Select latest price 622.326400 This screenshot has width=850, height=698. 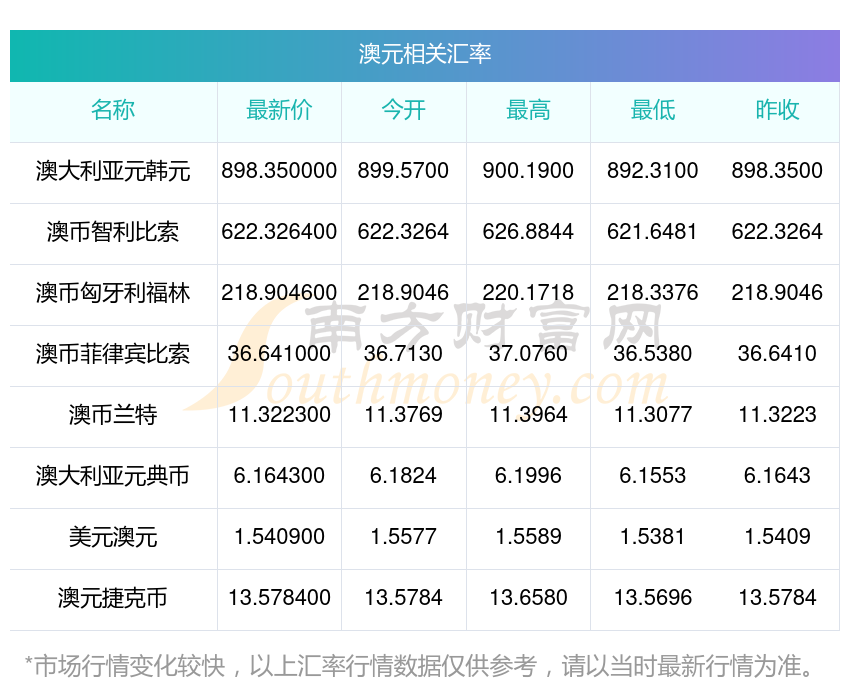coord(279,232)
